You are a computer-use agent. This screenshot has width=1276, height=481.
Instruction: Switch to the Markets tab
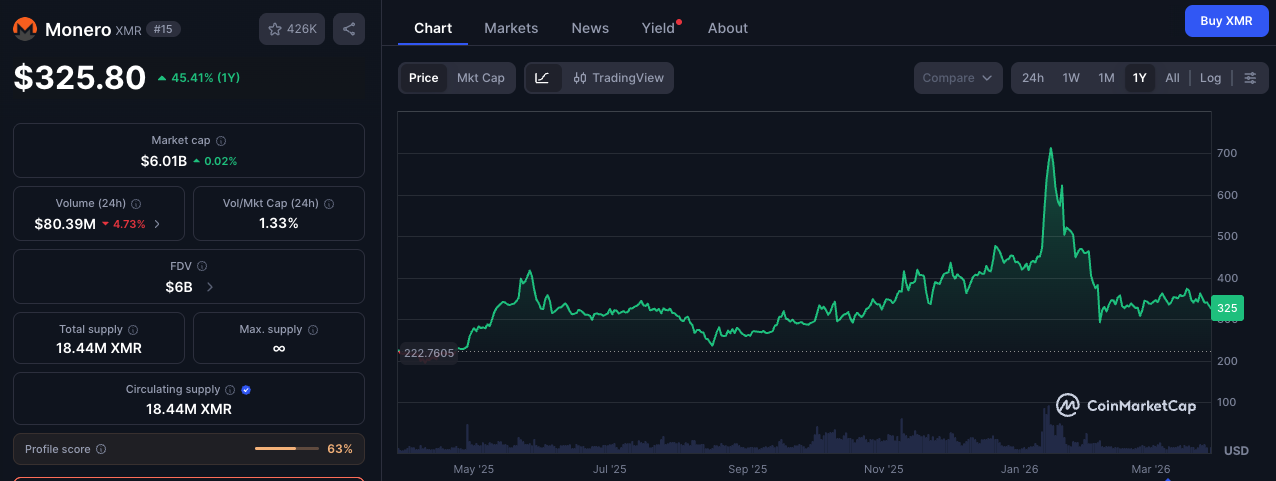[x=511, y=28]
